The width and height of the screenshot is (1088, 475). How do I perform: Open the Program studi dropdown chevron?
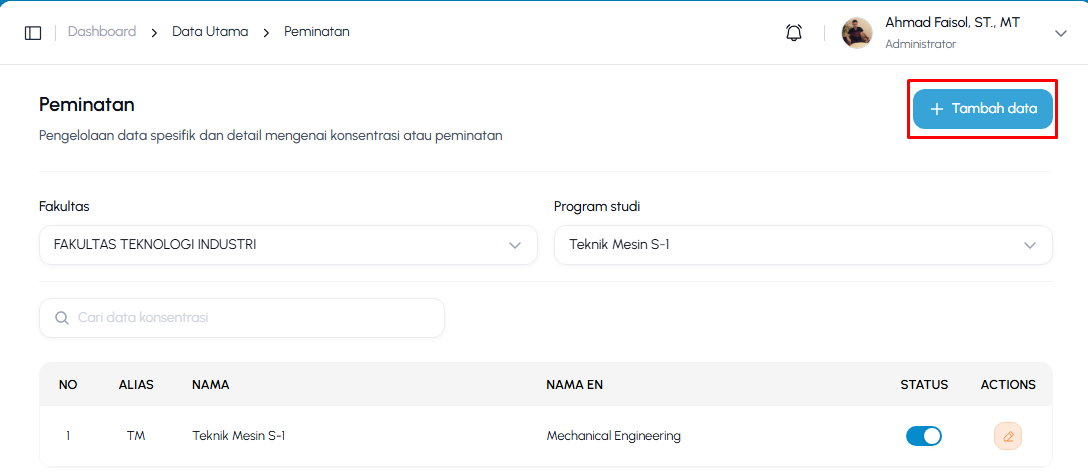pyautogui.click(x=1030, y=245)
